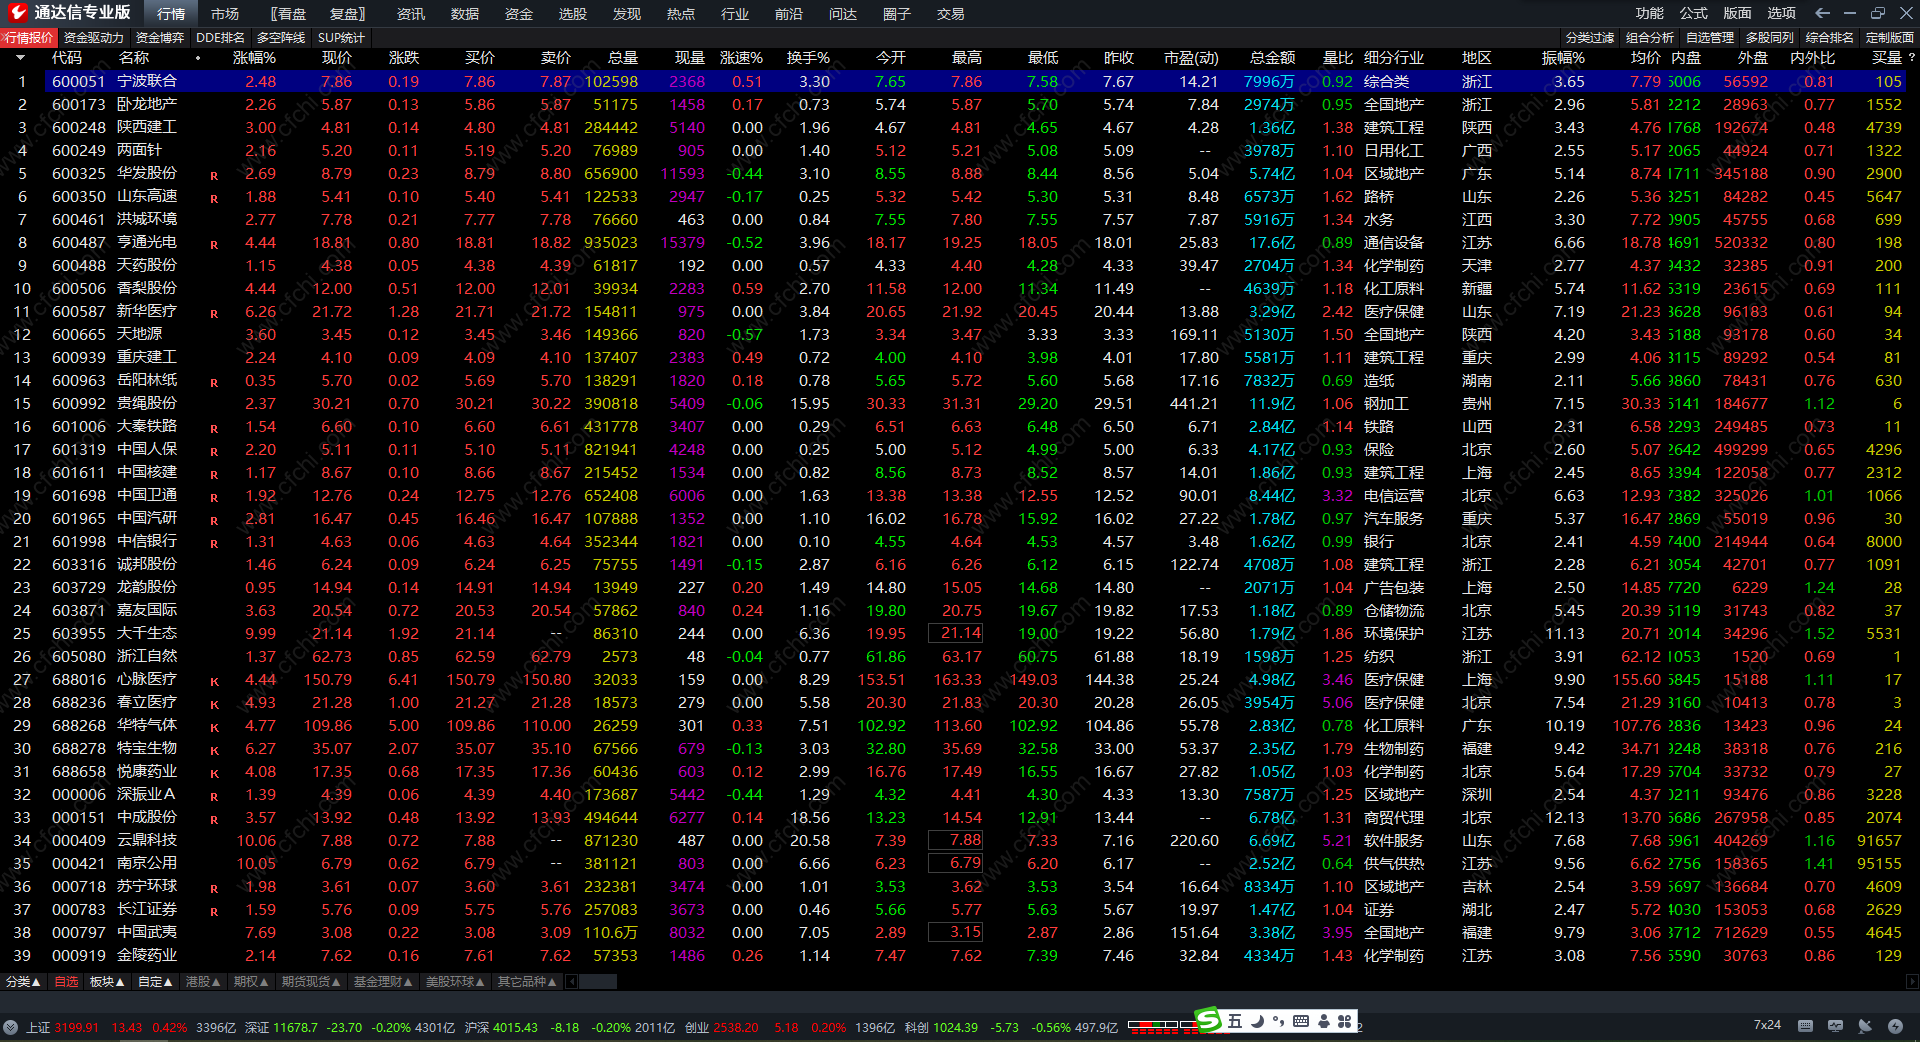Open the 选项 menu
This screenshot has width=1920, height=1042.
(1782, 13)
